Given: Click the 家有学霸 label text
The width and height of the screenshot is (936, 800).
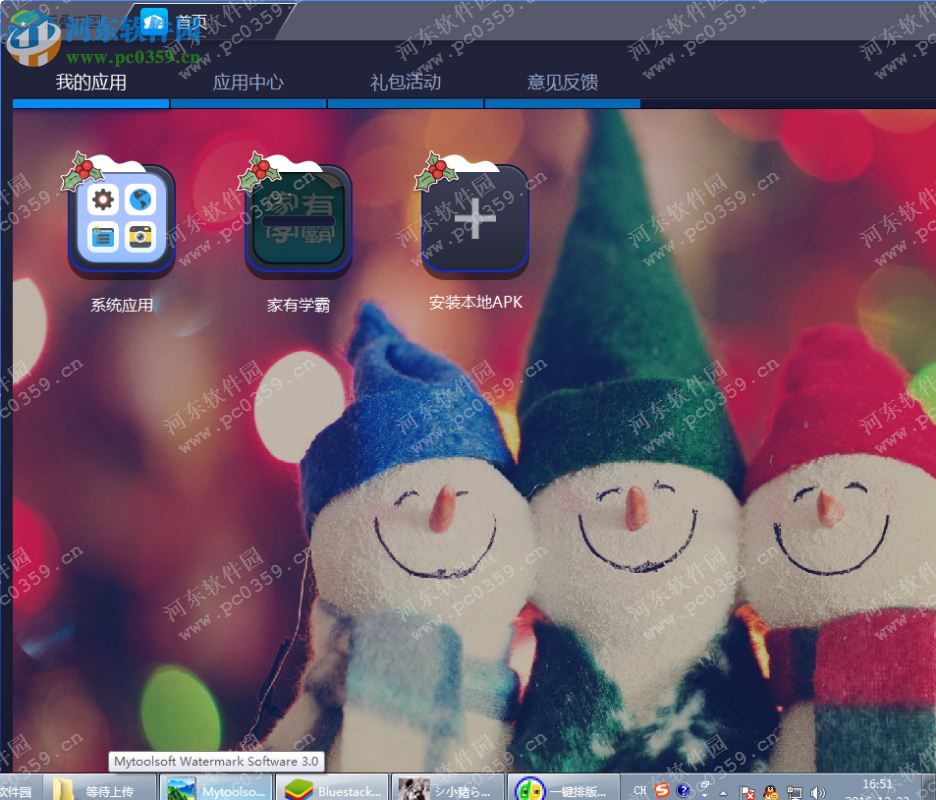Looking at the screenshot, I should tap(298, 305).
